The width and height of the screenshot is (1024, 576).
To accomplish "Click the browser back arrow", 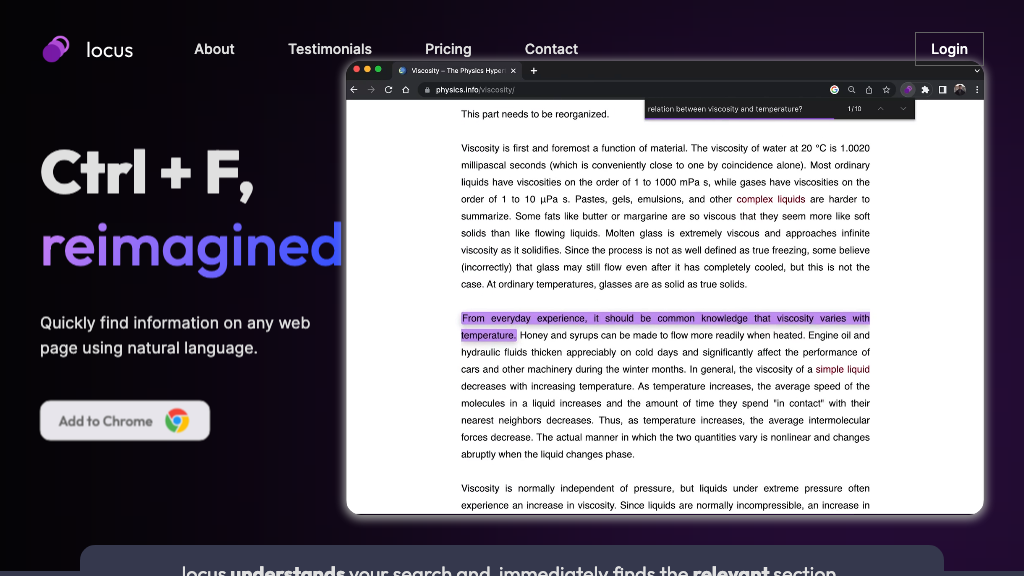I will pos(354,90).
